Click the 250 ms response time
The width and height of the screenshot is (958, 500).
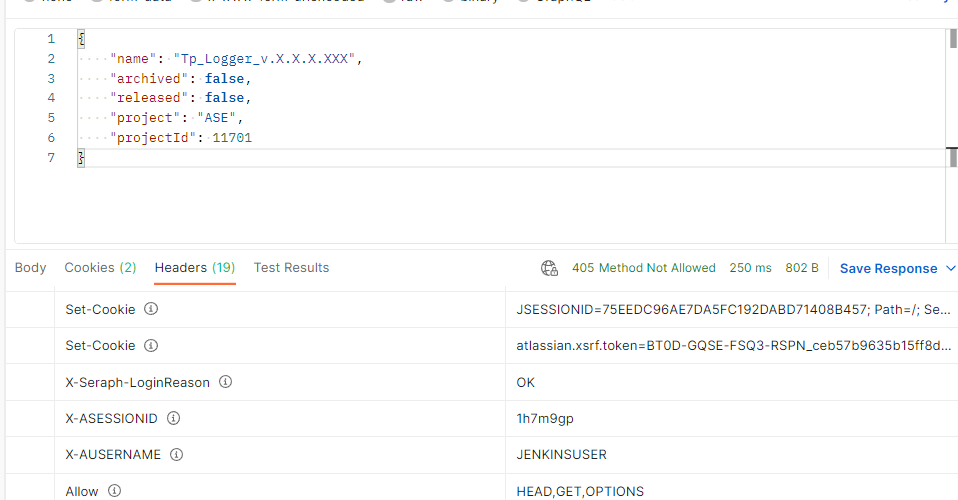750,268
